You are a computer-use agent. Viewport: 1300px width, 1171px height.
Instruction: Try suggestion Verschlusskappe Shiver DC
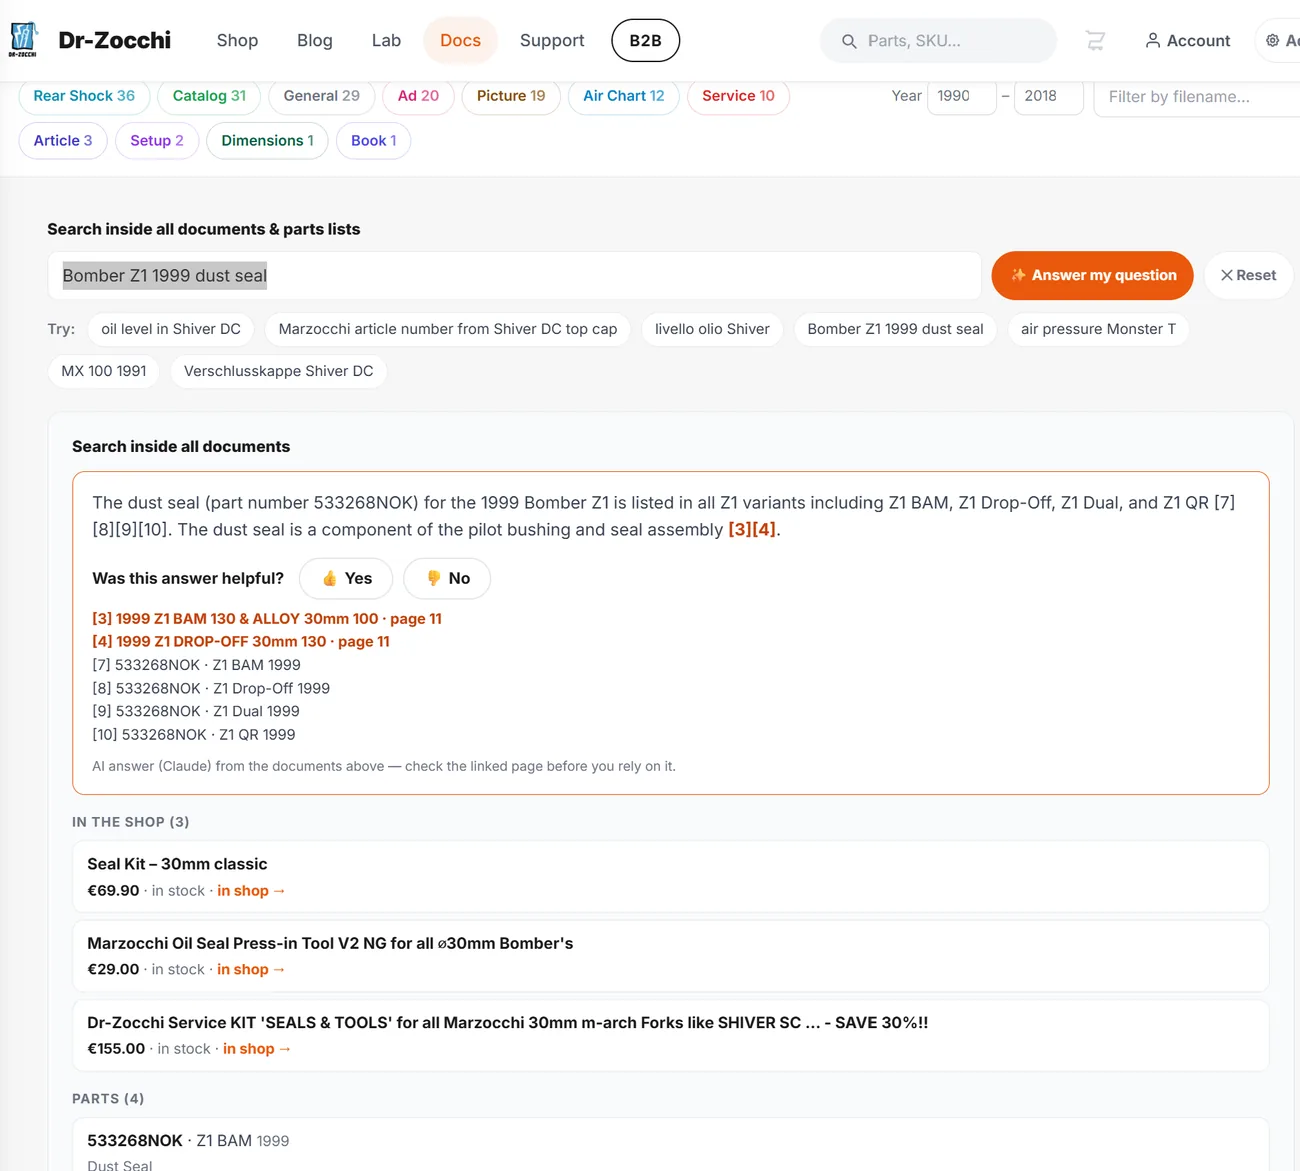pos(278,371)
